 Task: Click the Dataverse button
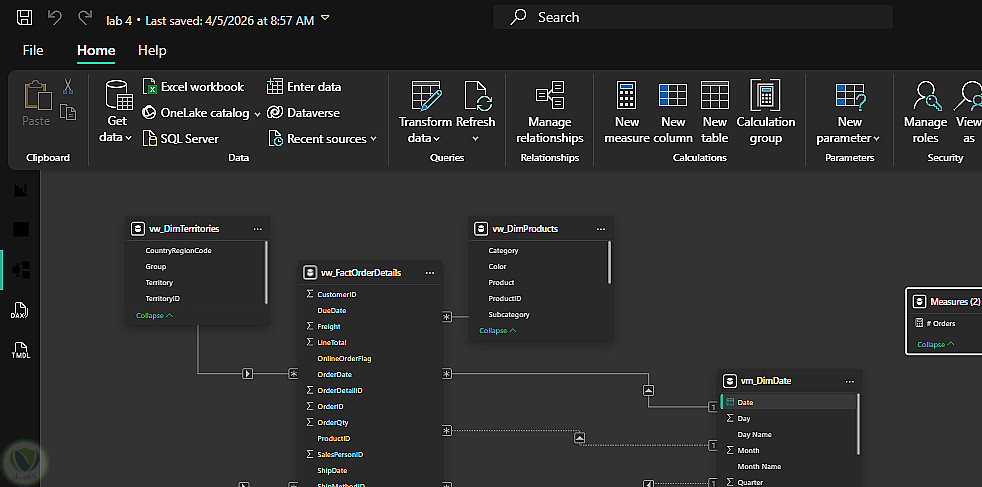point(304,113)
